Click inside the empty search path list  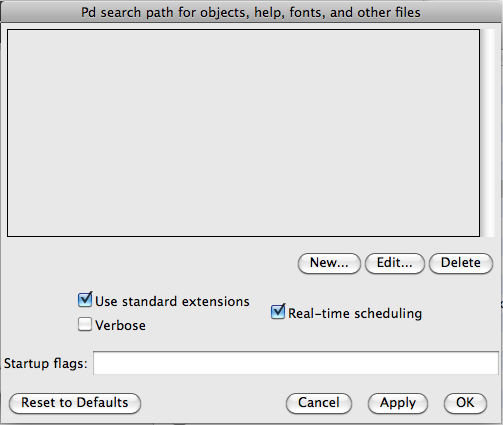click(x=243, y=133)
